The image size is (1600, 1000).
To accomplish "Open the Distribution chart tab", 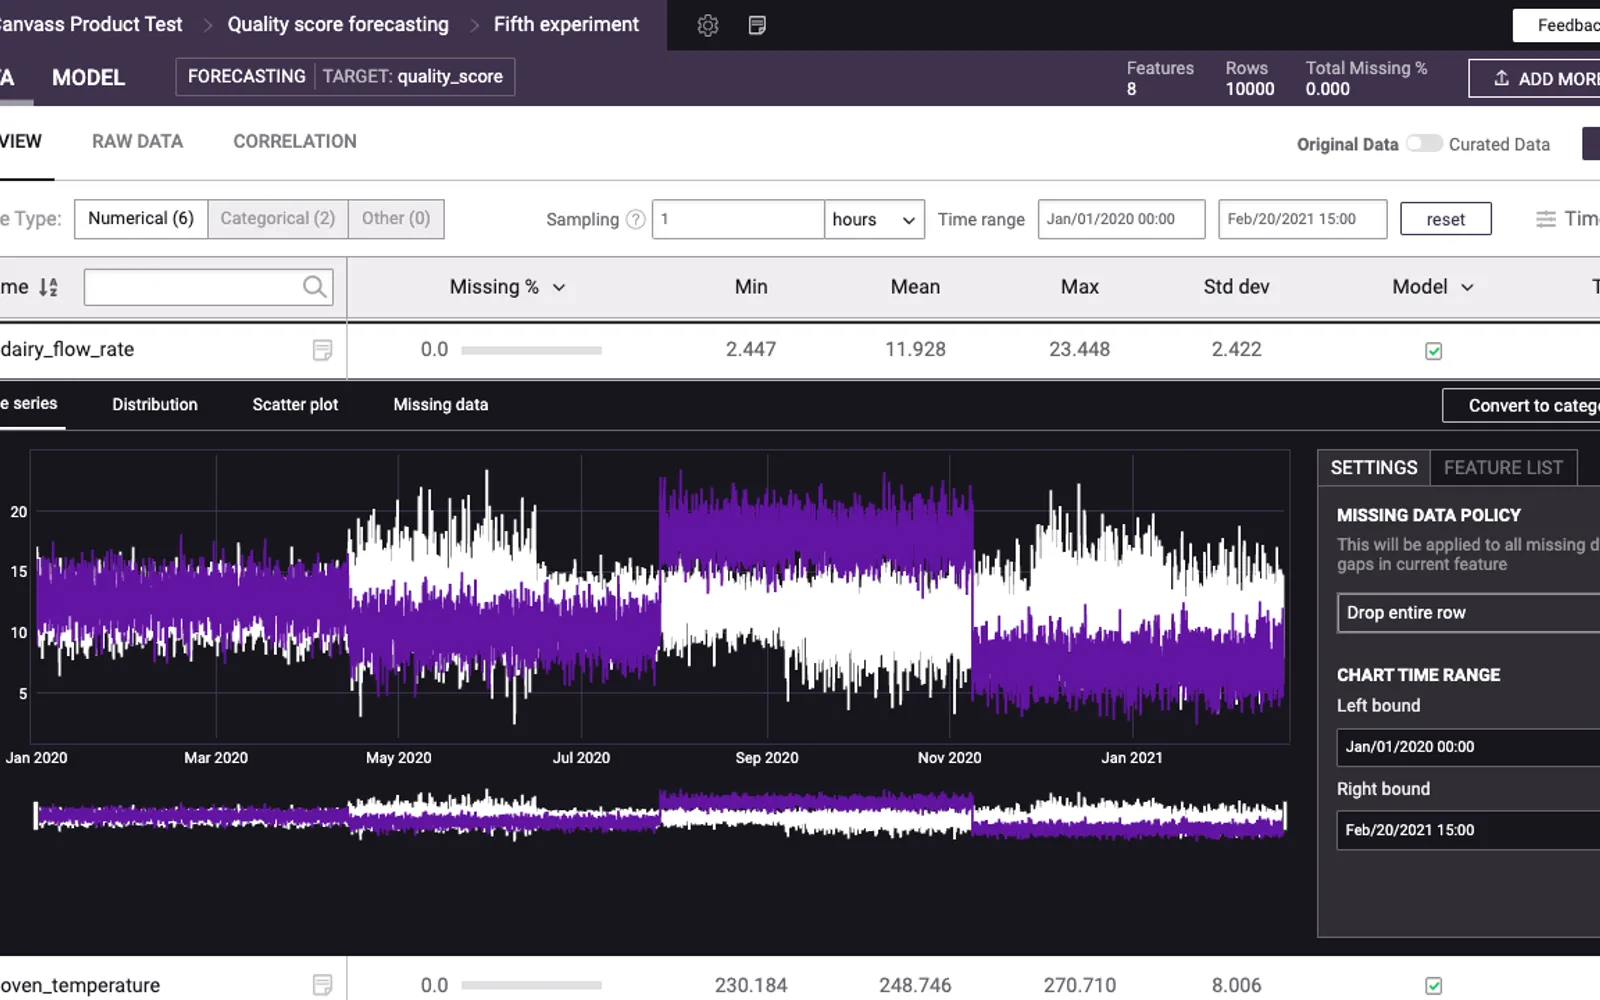I will tap(155, 404).
